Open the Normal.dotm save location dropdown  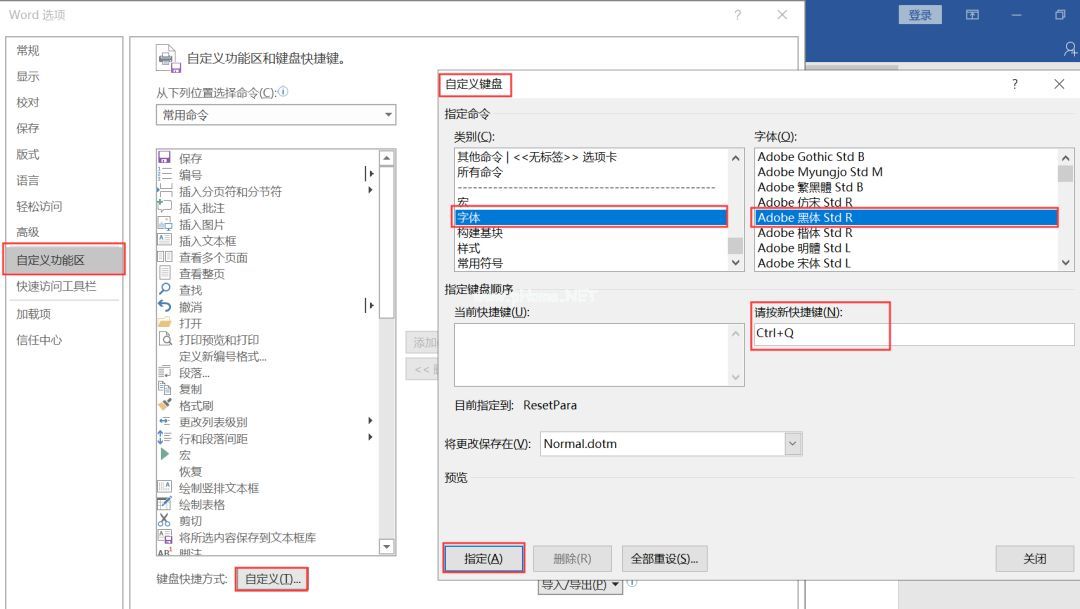(x=793, y=443)
